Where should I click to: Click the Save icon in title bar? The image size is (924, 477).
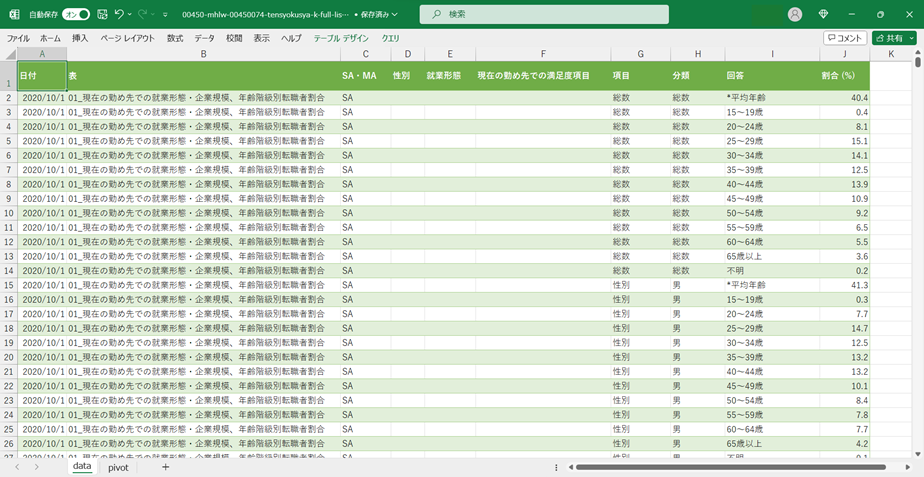pos(102,15)
